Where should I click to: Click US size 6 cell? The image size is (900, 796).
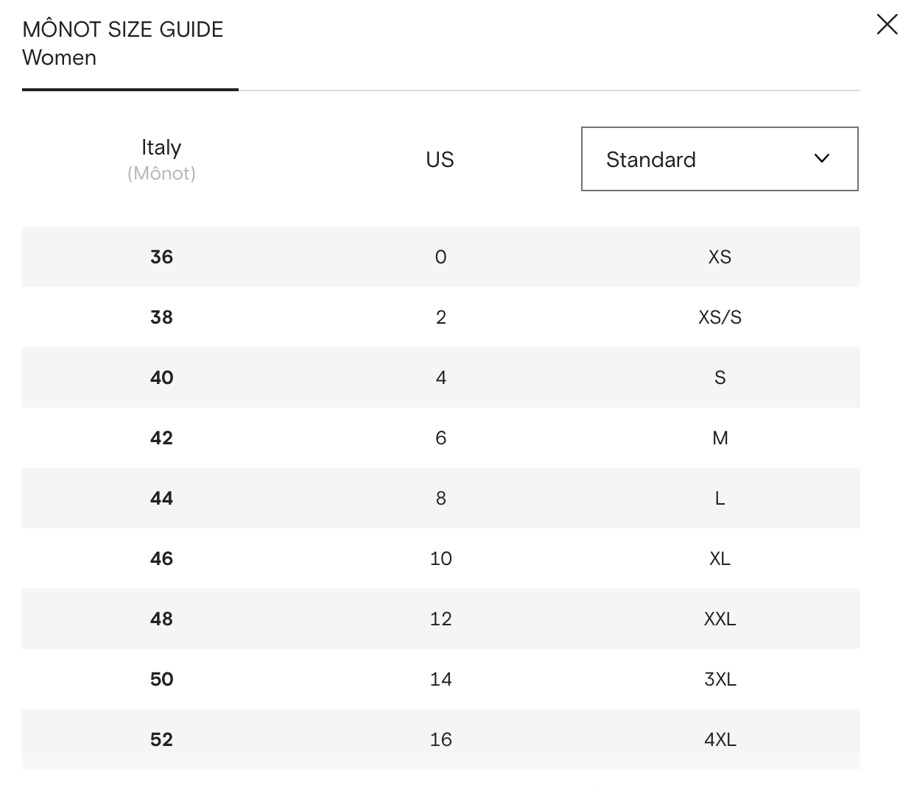(440, 438)
